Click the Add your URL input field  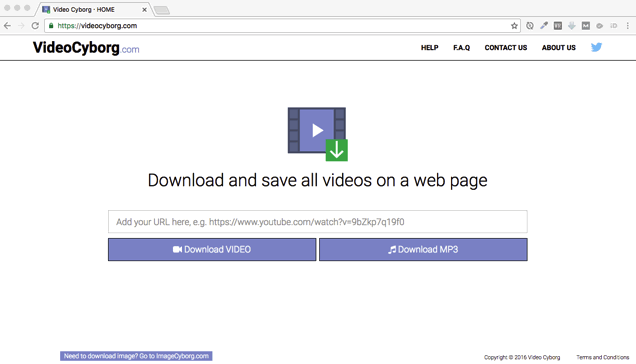[x=318, y=222]
